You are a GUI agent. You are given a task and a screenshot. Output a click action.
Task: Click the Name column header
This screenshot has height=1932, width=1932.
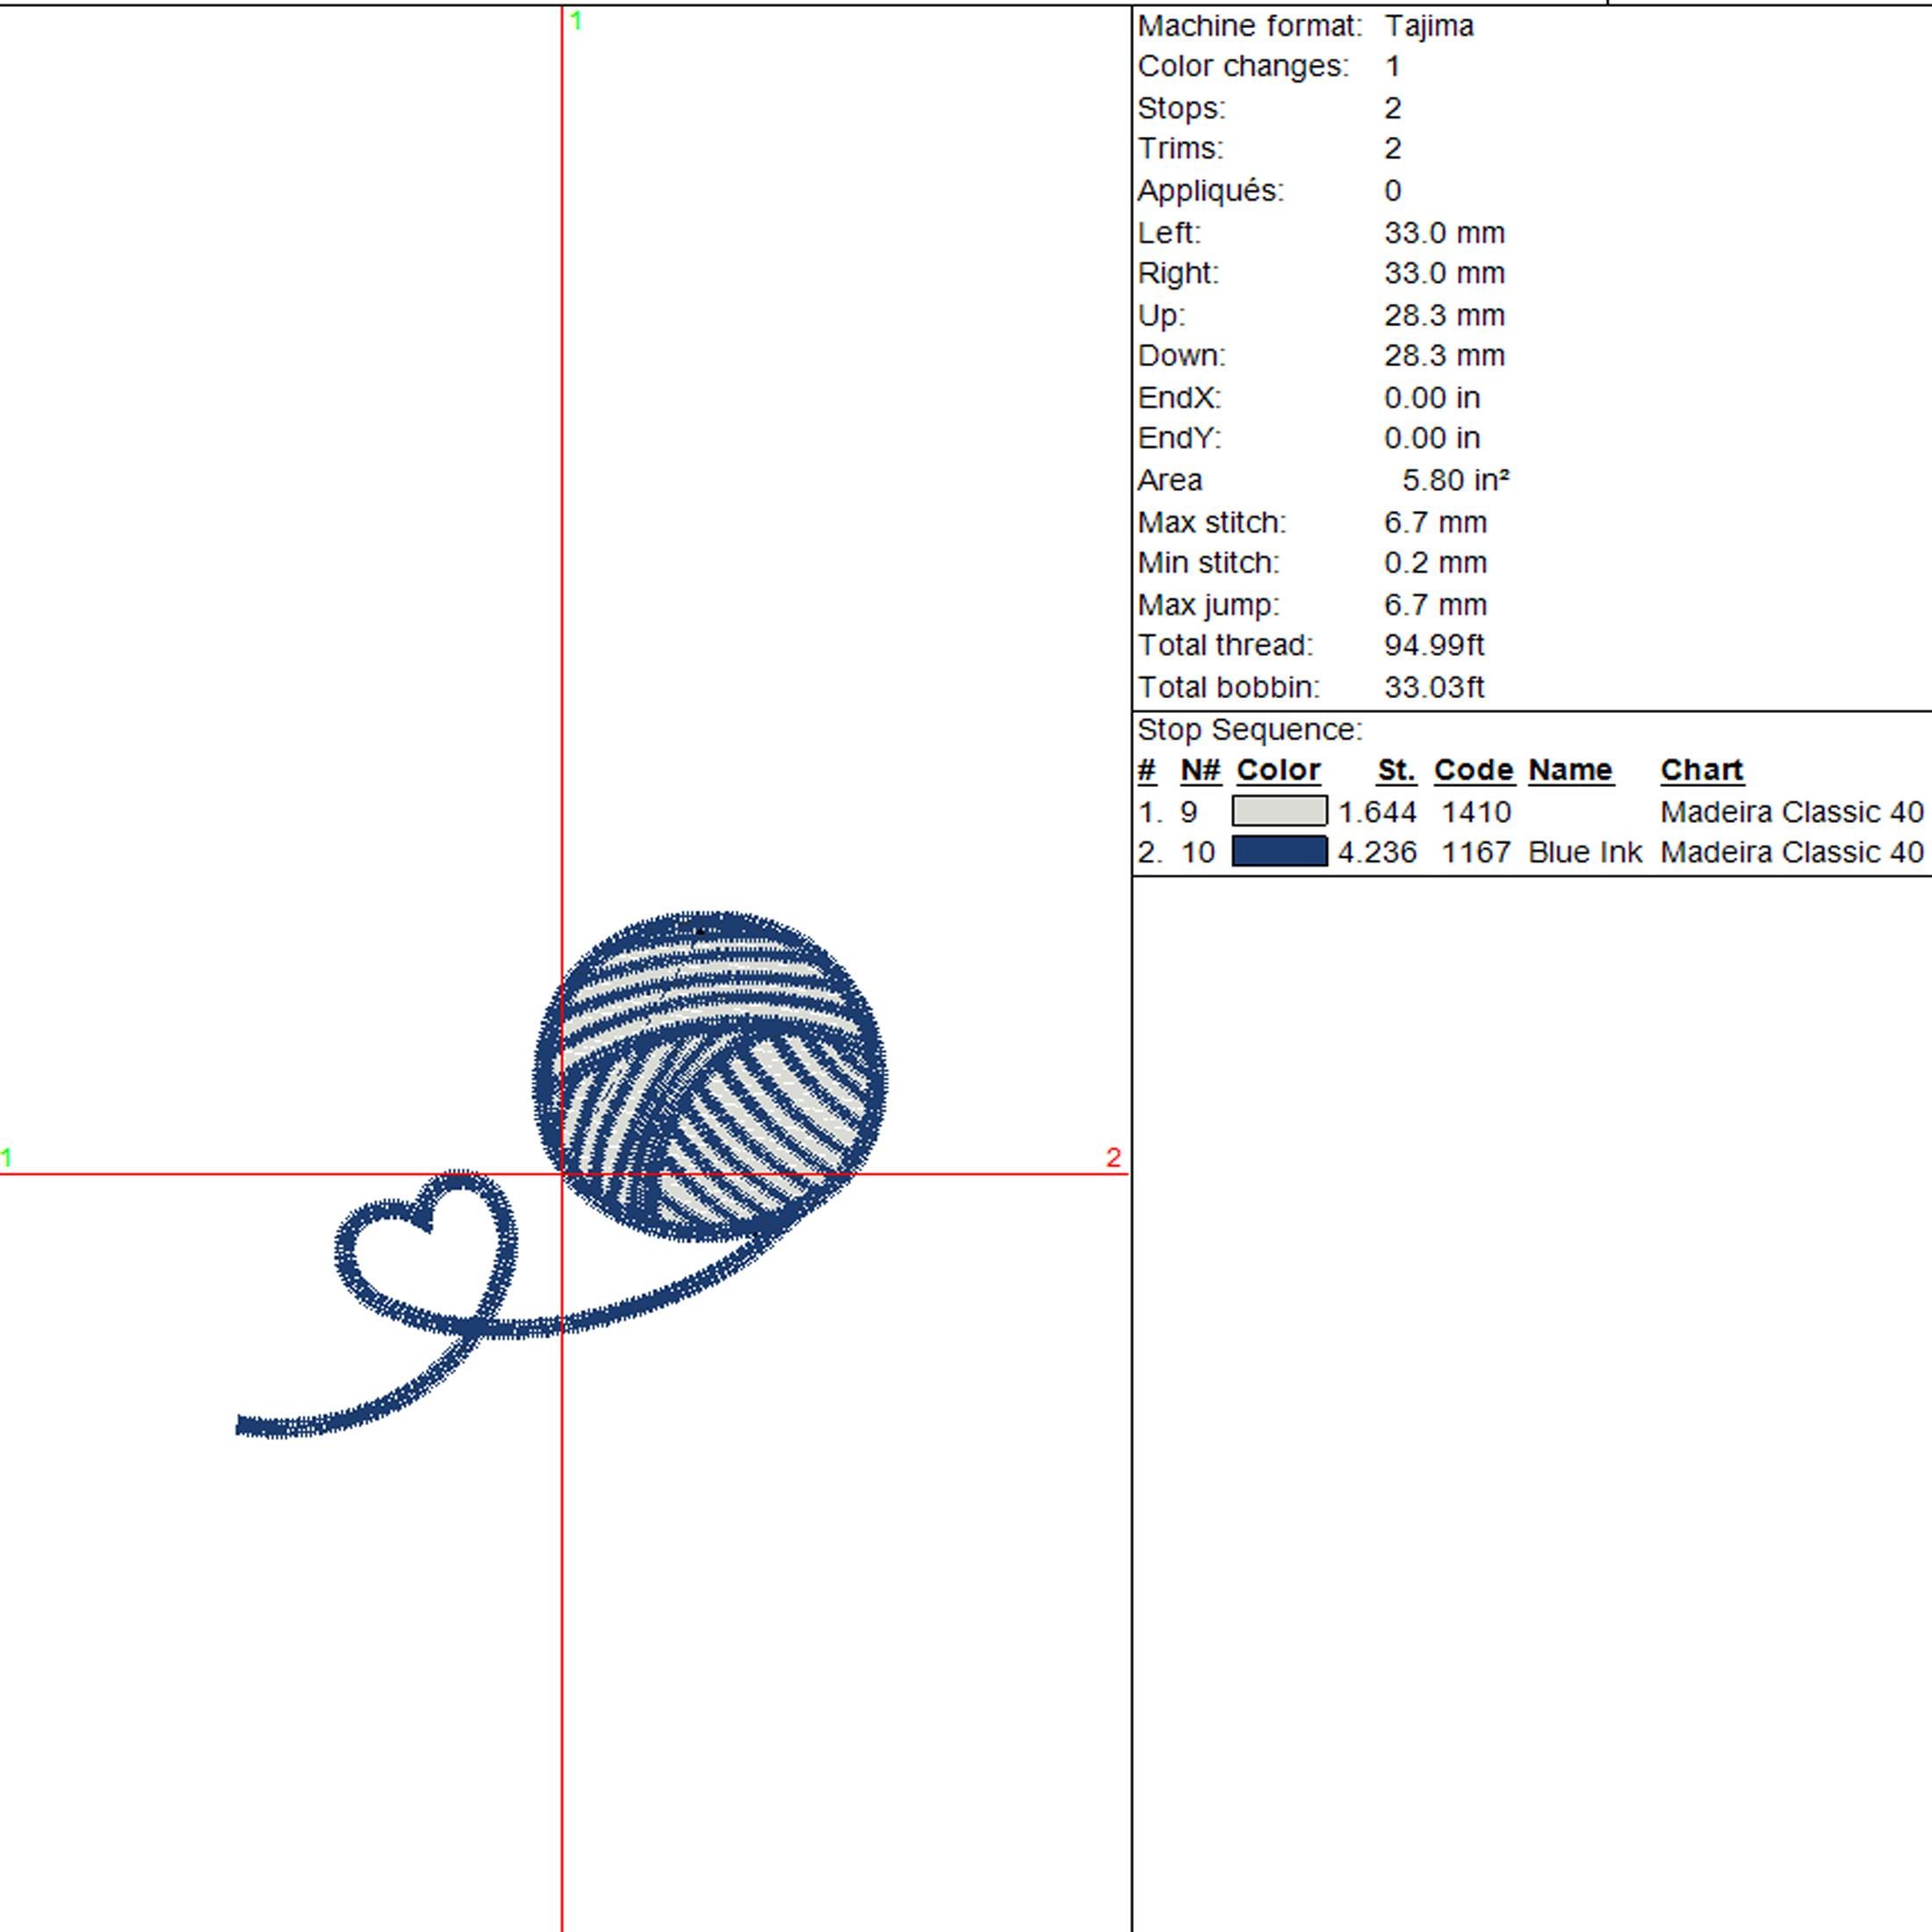point(1570,770)
